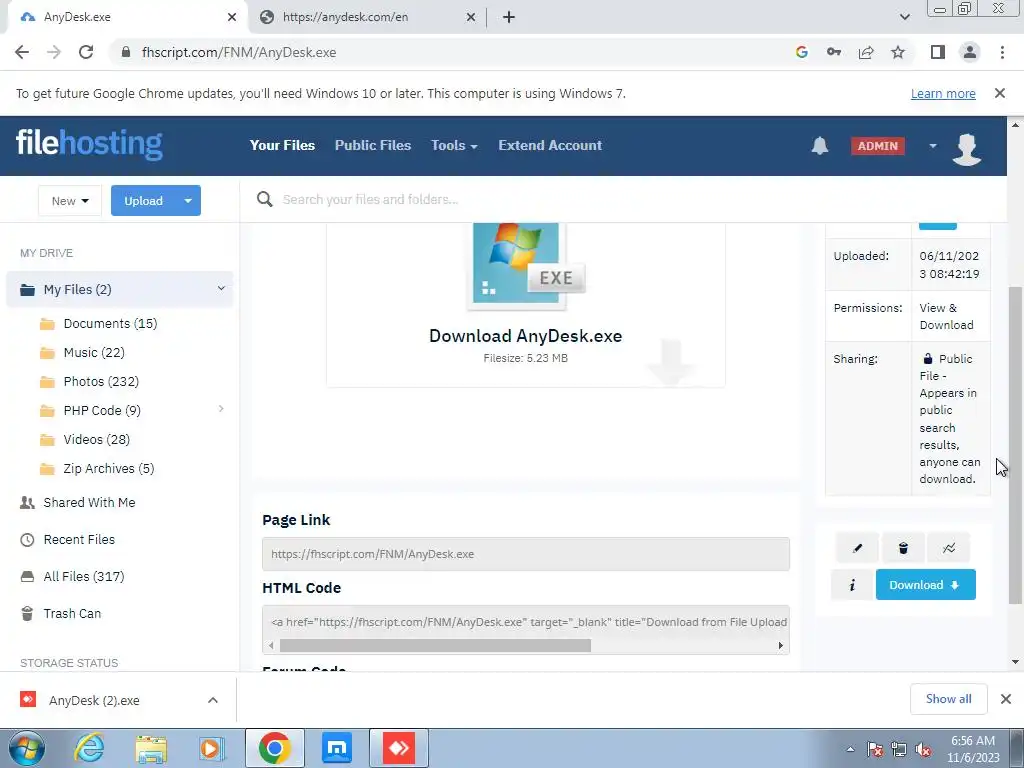Open the Music (22) folder
This screenshot has width=1024, height=768.
94,353
